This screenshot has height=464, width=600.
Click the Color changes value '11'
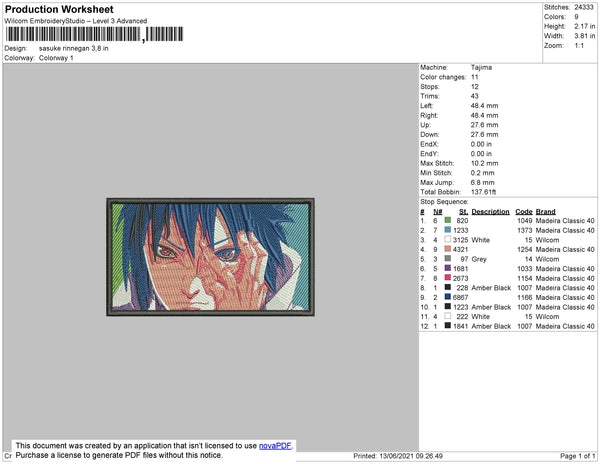474,77
